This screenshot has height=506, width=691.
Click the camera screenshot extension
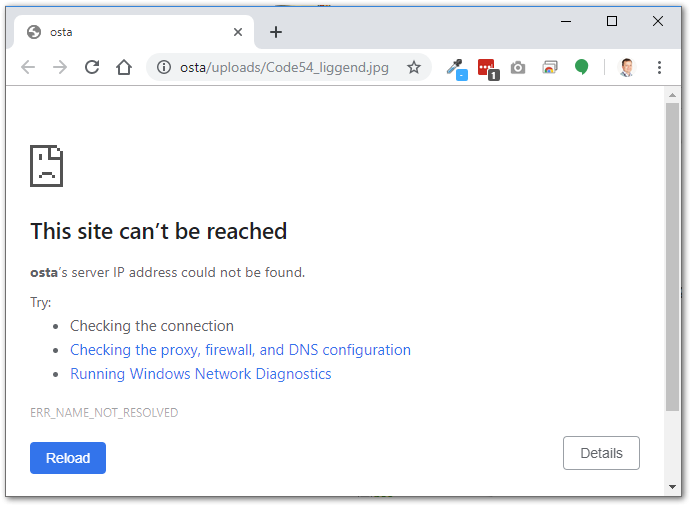click(518, 68)
